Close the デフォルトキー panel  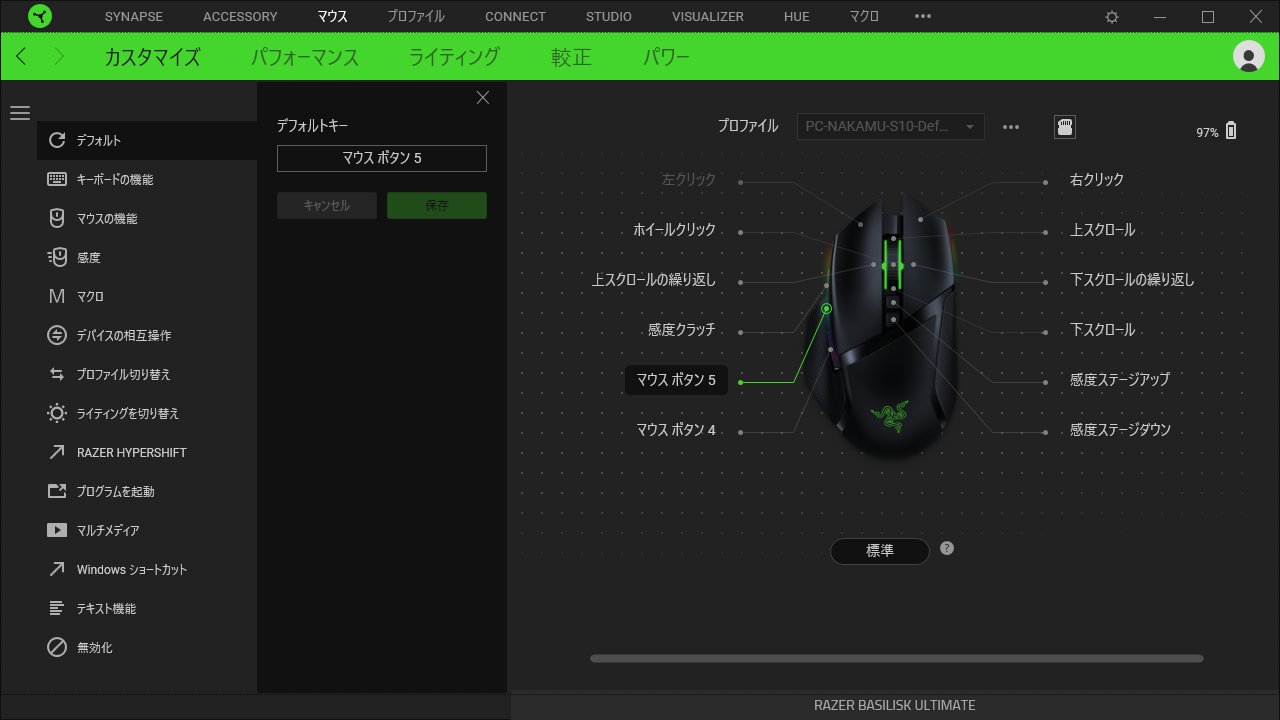[x=483, y=97]
